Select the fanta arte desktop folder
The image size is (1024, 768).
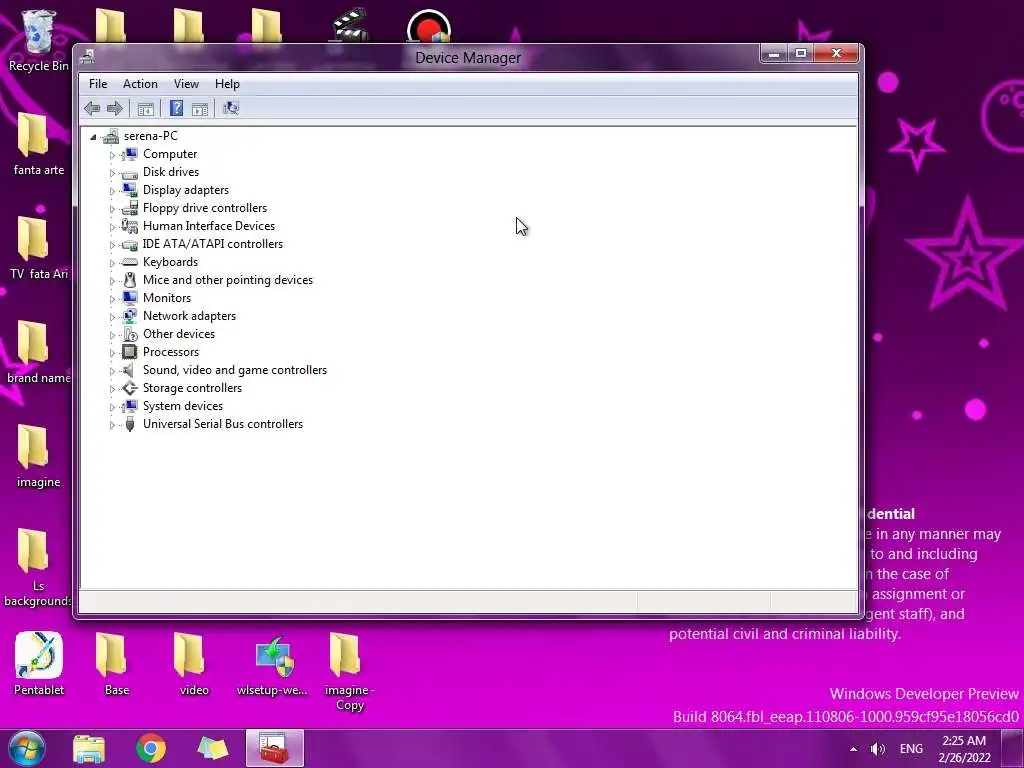(39, 144)
